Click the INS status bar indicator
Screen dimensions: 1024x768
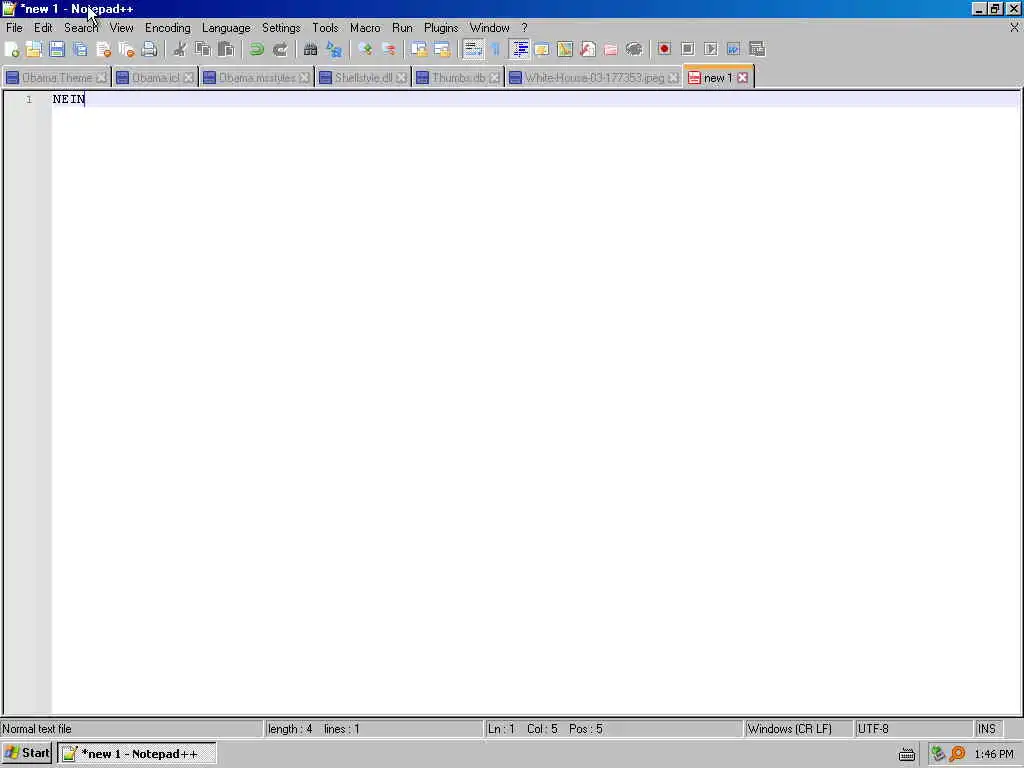987,729
